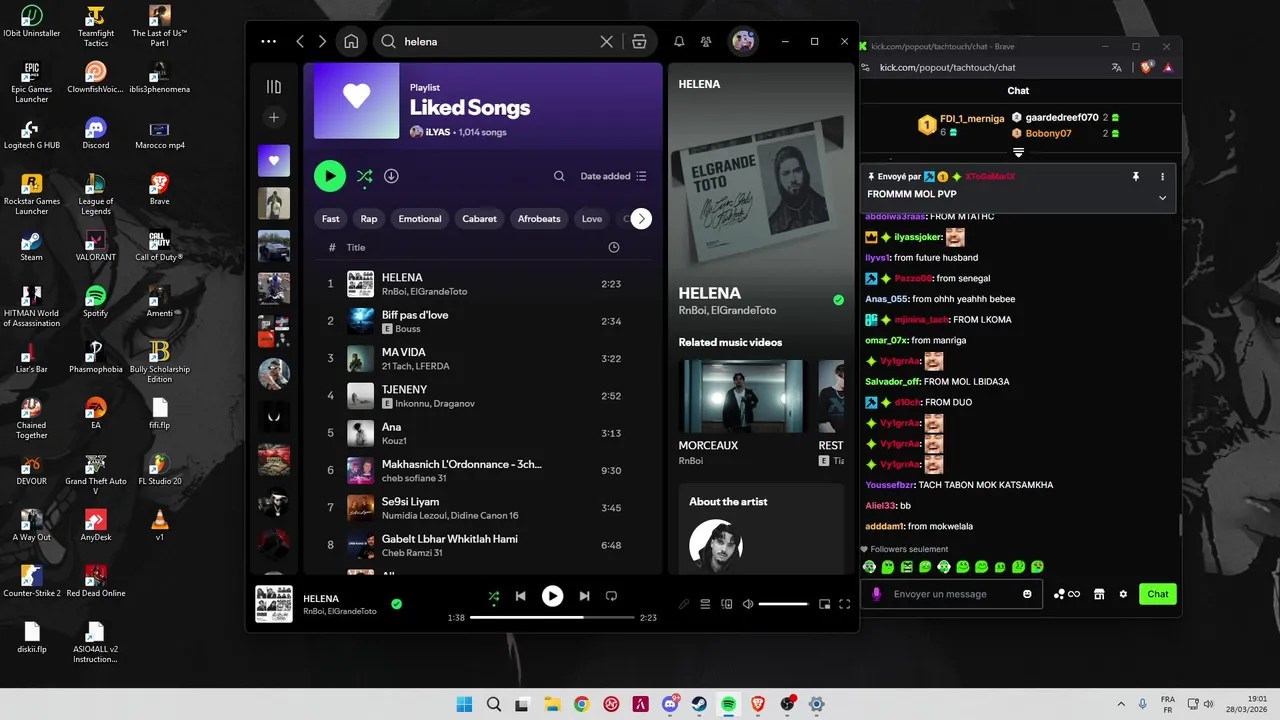Screen dimensions: 1280x720
Task: Open the About the artist photo
Action: pyautogui.click(x=716, y=545)
